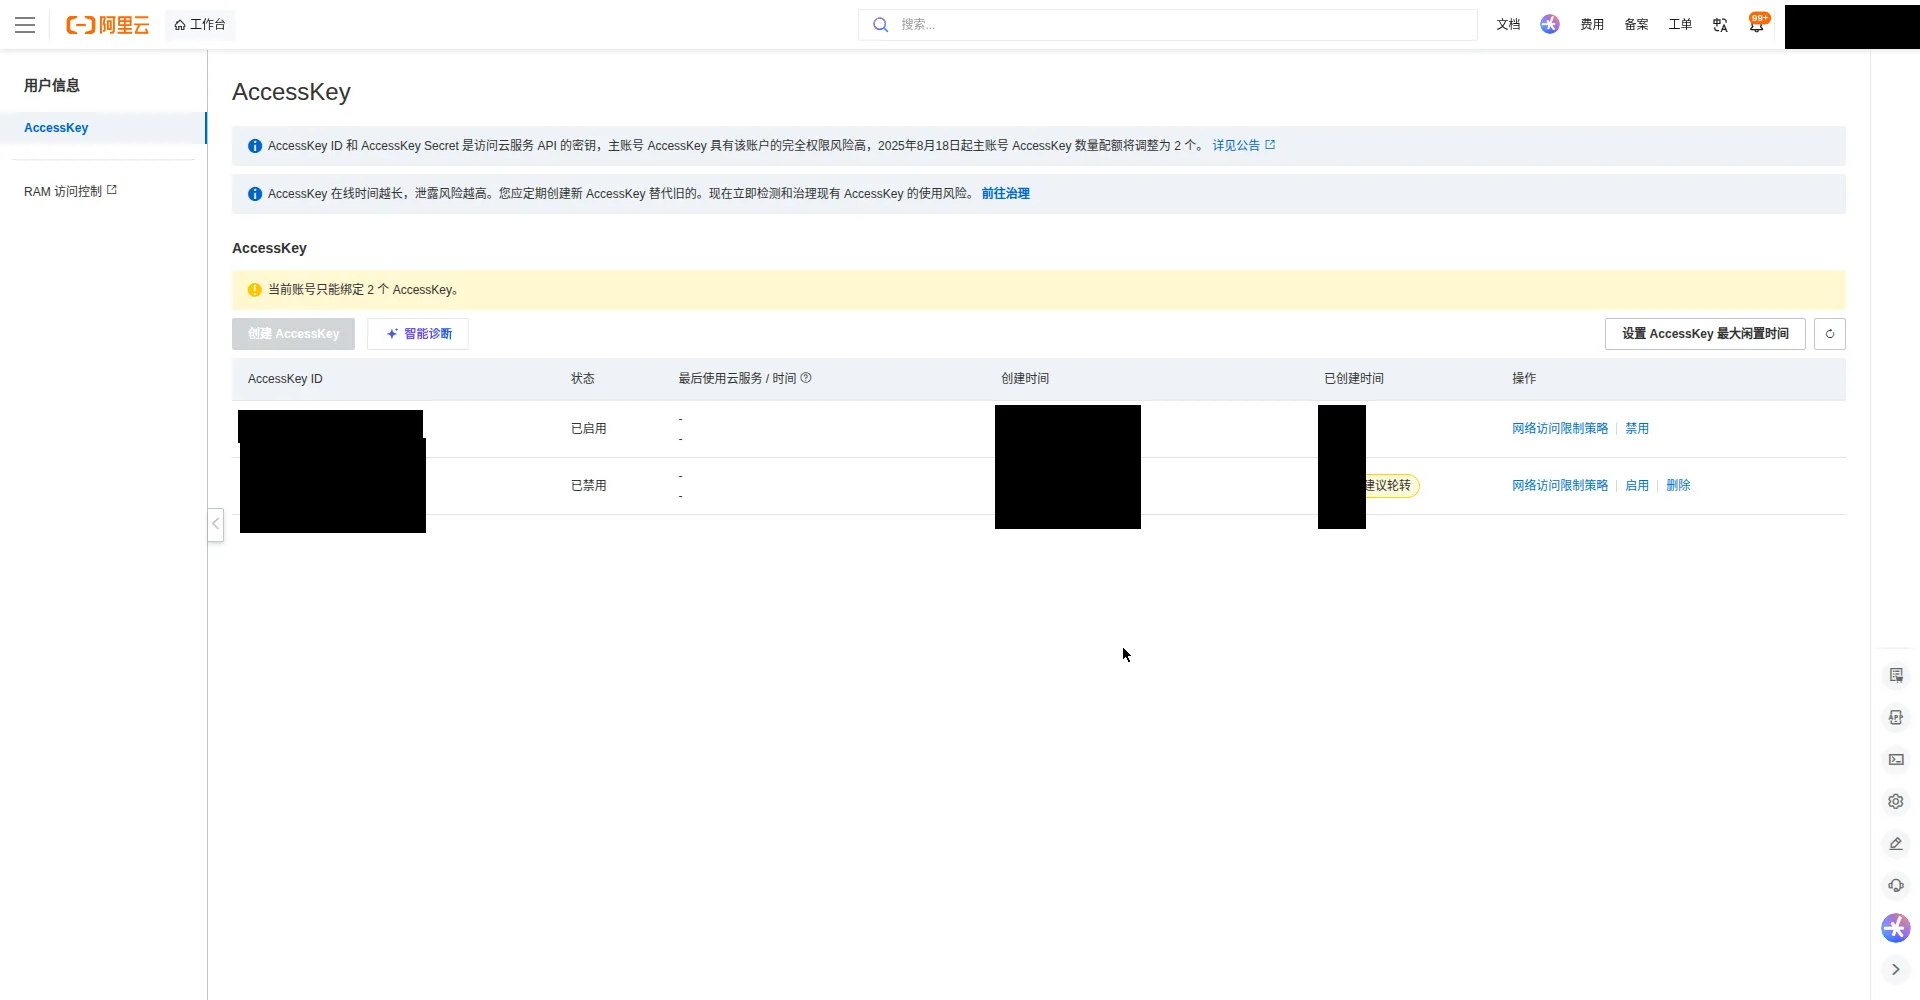The image size is (1920, 1000).
Task: Collapse the right toolbar with chevron
Action: (x=1896, y=970)
